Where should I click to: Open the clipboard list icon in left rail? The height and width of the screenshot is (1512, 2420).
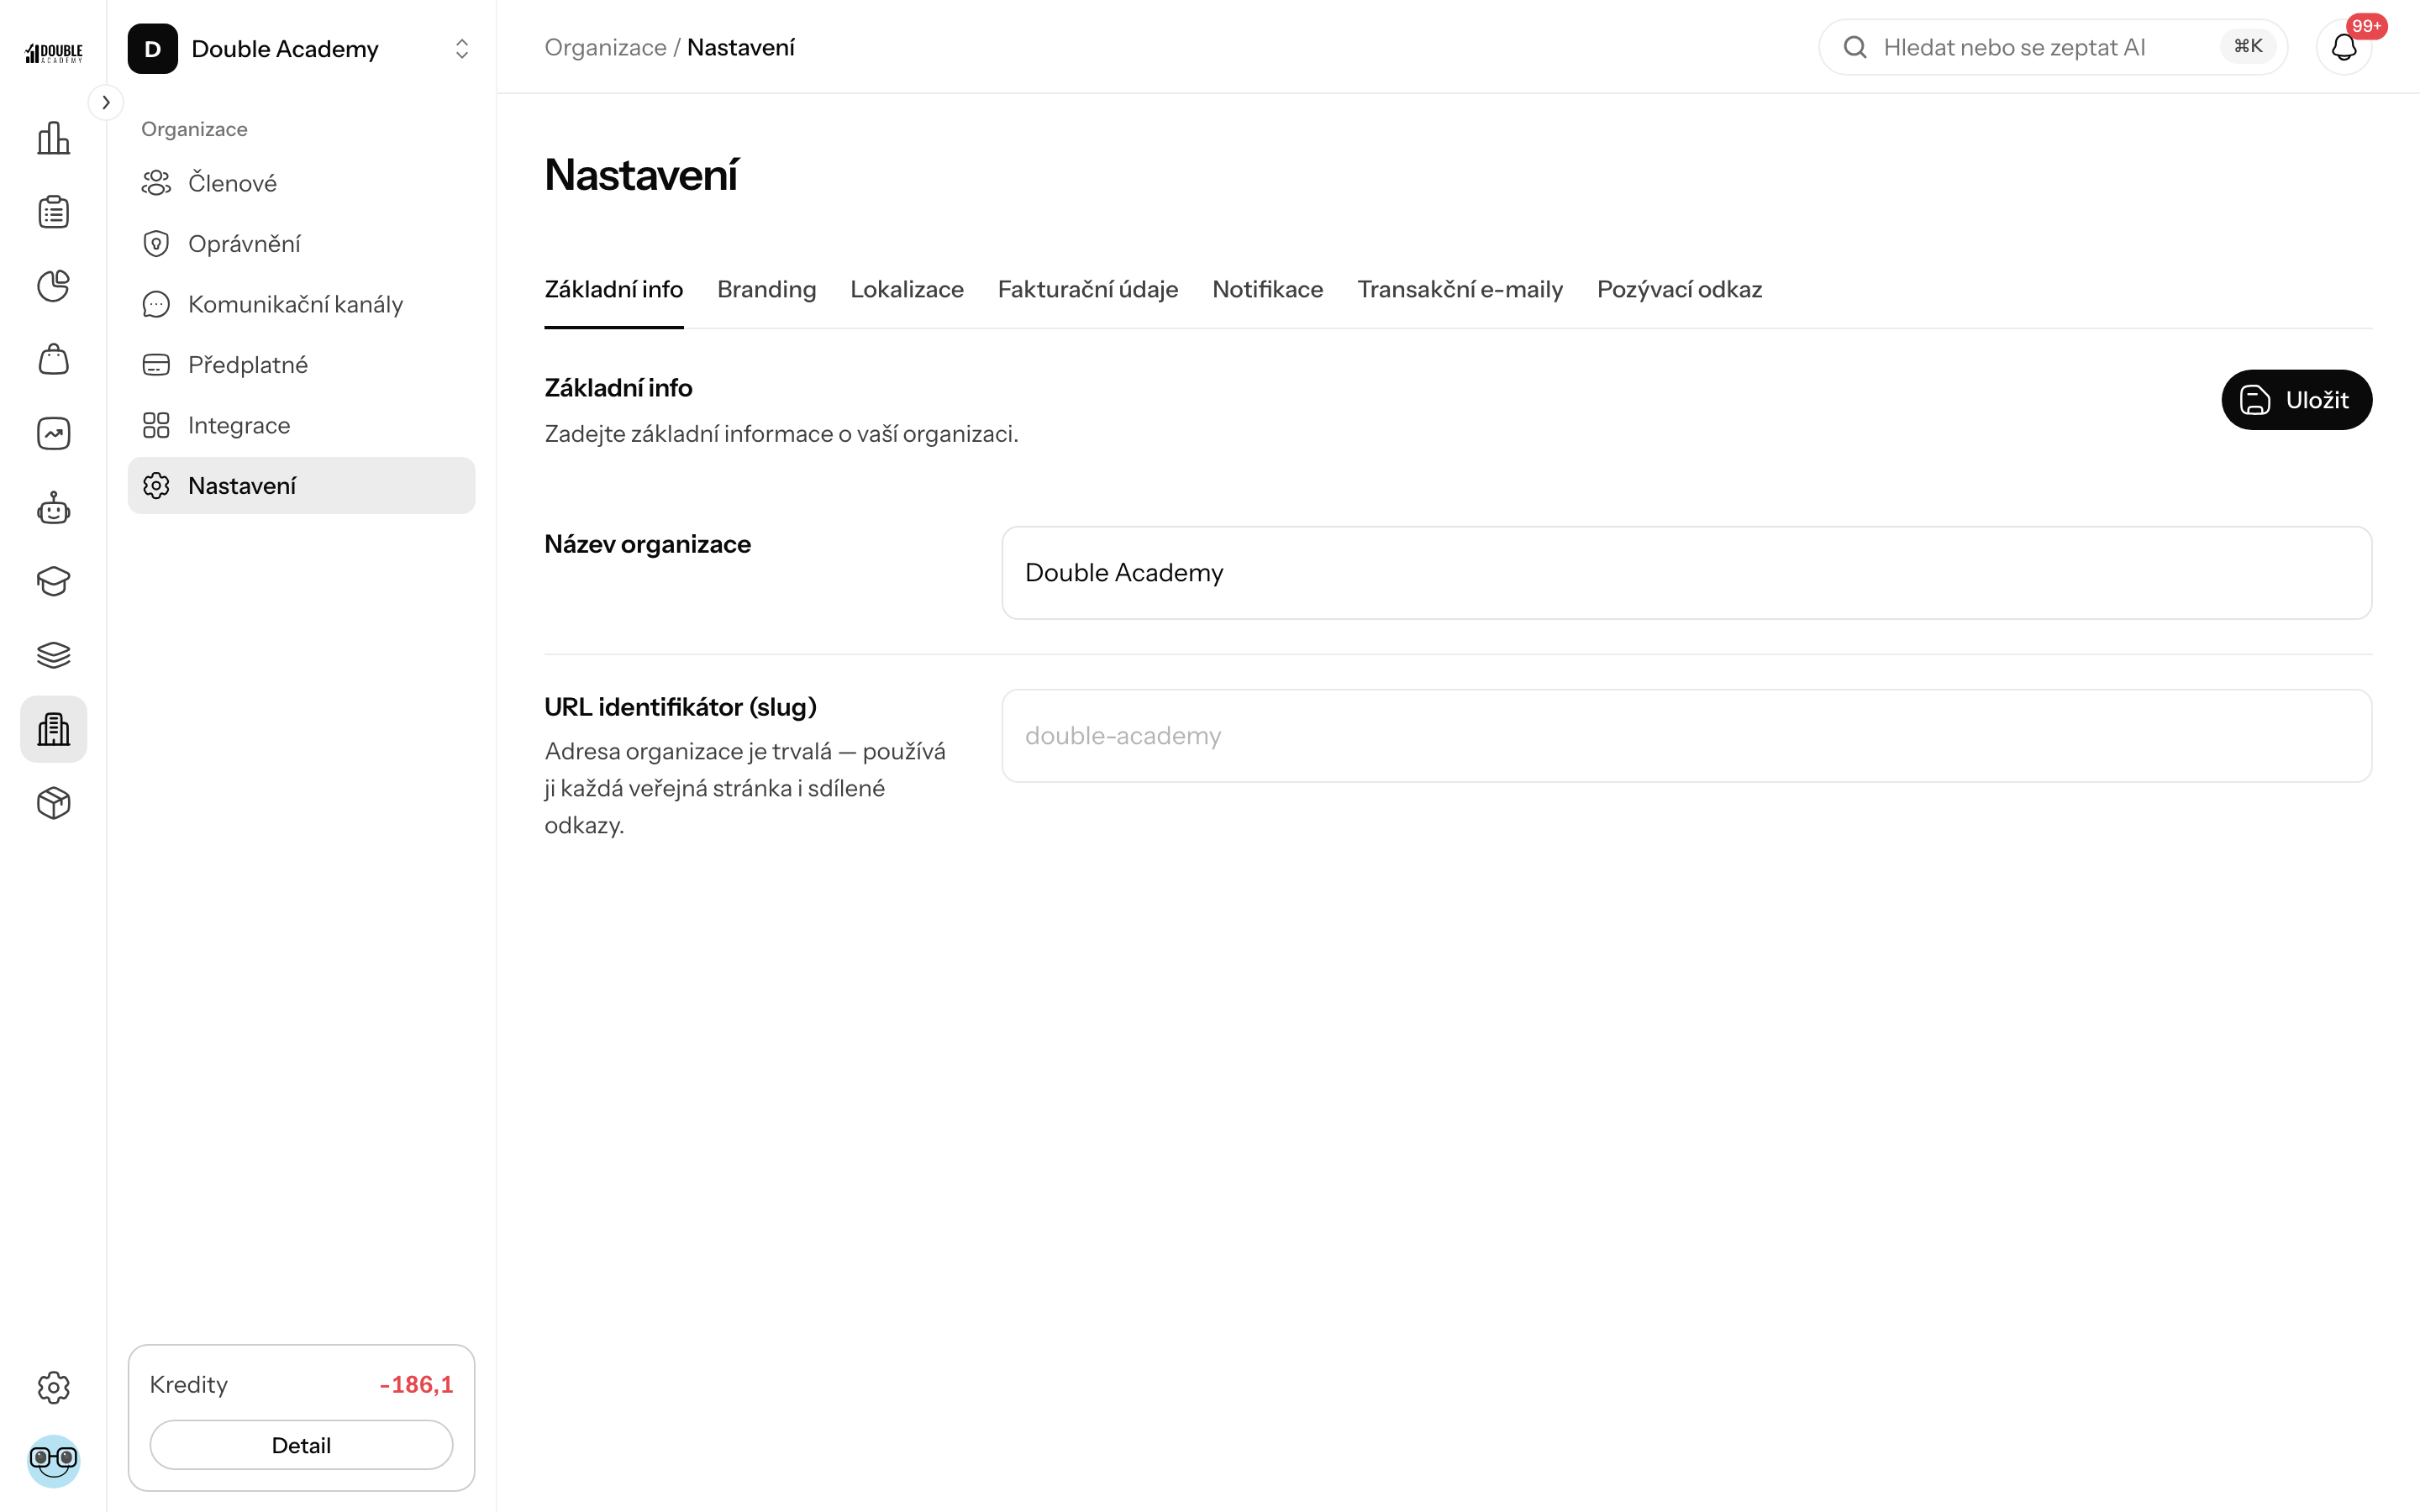tap(53, 212)
